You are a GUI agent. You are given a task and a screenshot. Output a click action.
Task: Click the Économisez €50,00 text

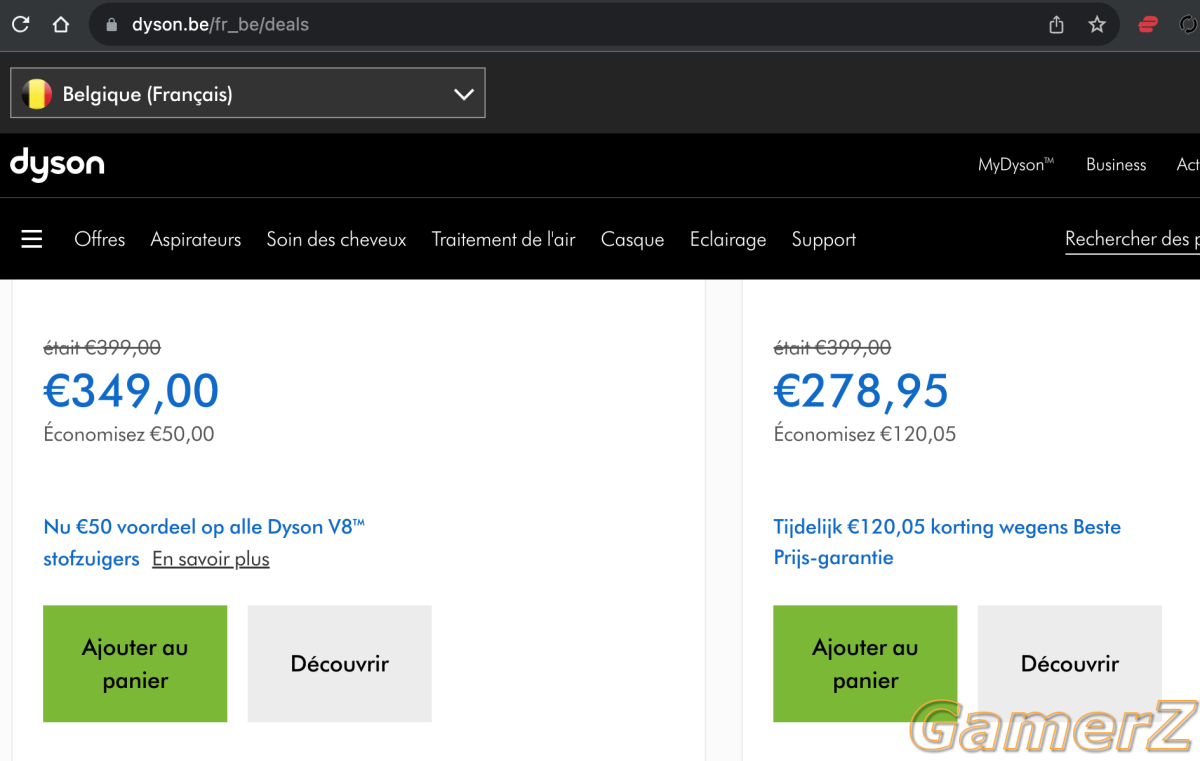(x=129, y=434)
